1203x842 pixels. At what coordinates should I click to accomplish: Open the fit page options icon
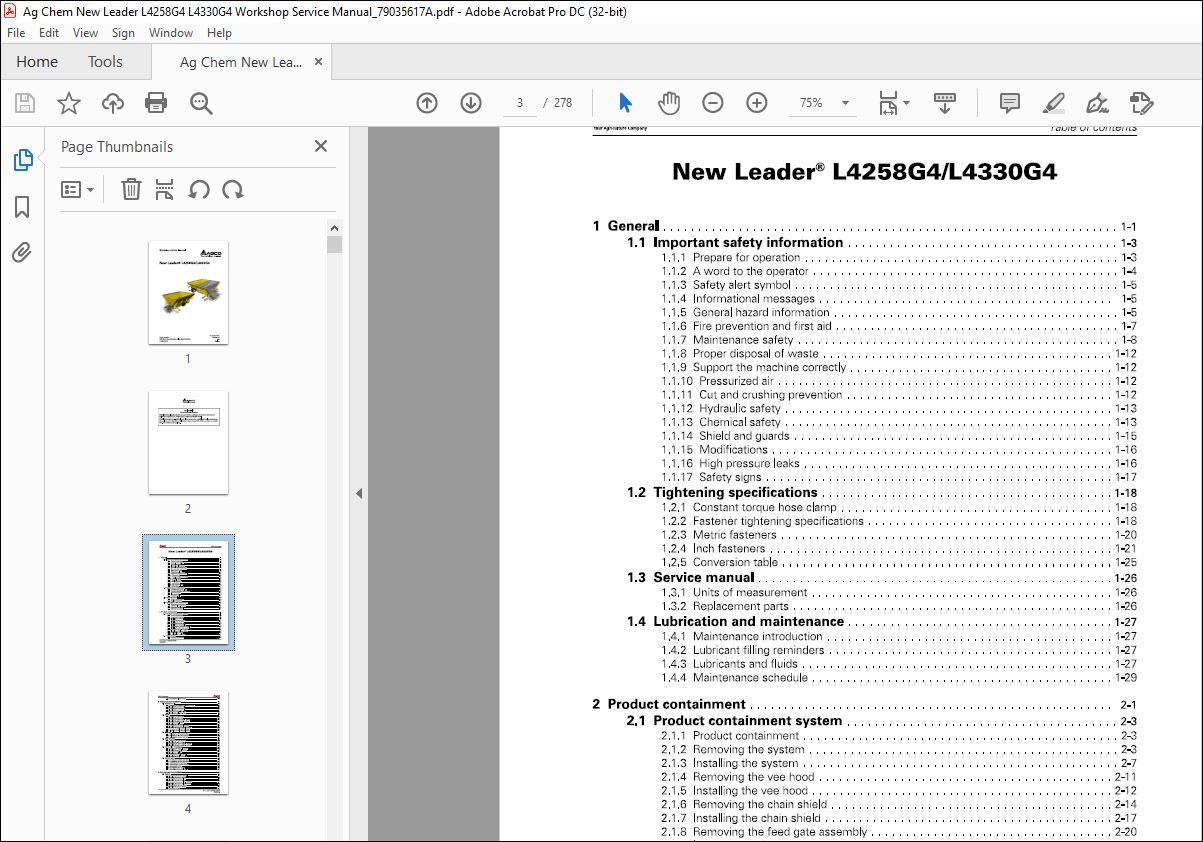pyautogui.click(x=894, y=103)
